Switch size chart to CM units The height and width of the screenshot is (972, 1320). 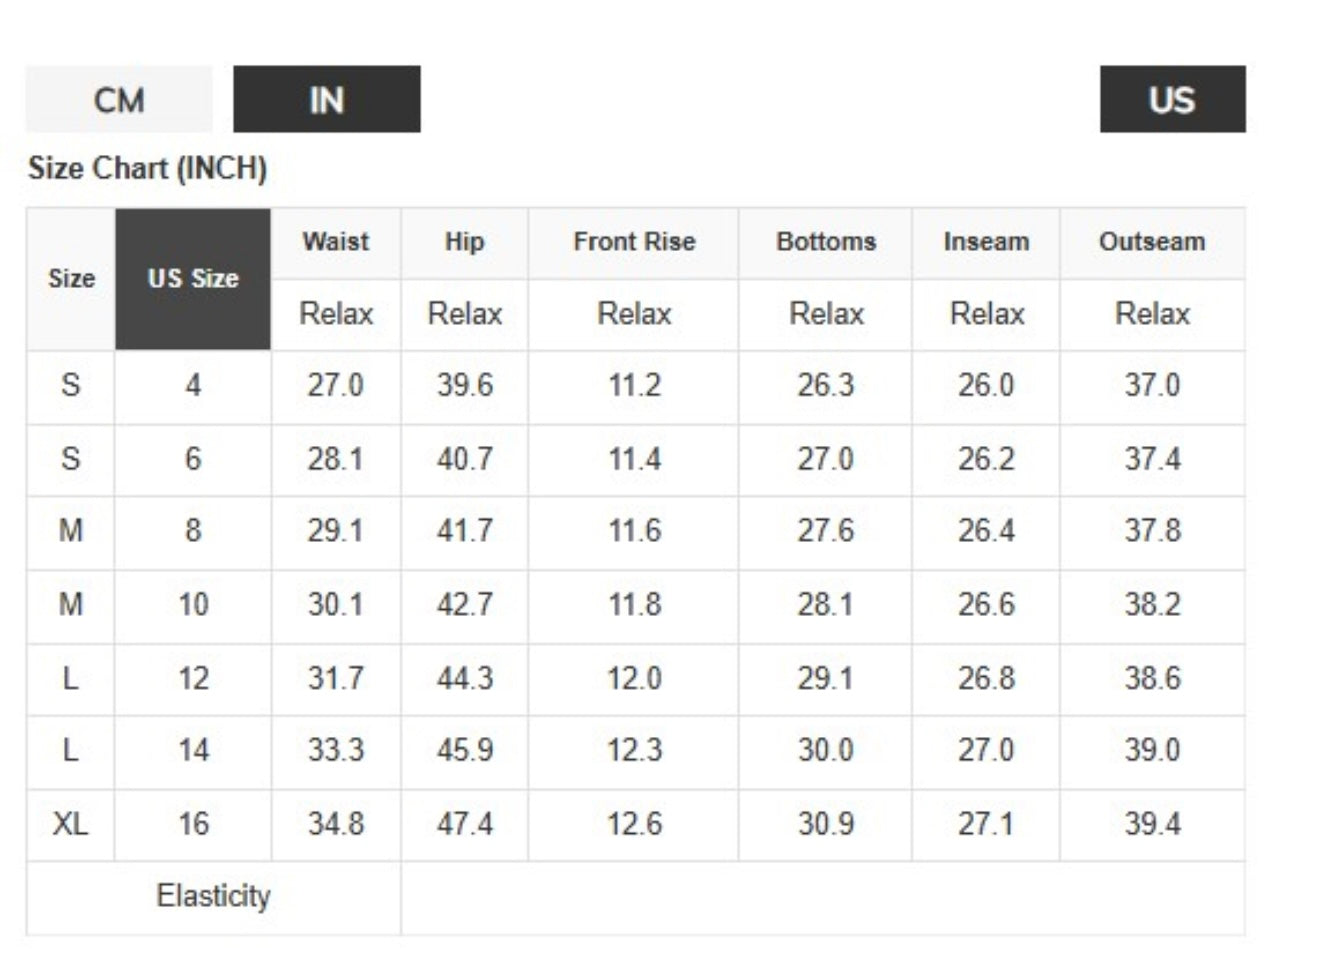pos(119,99)
